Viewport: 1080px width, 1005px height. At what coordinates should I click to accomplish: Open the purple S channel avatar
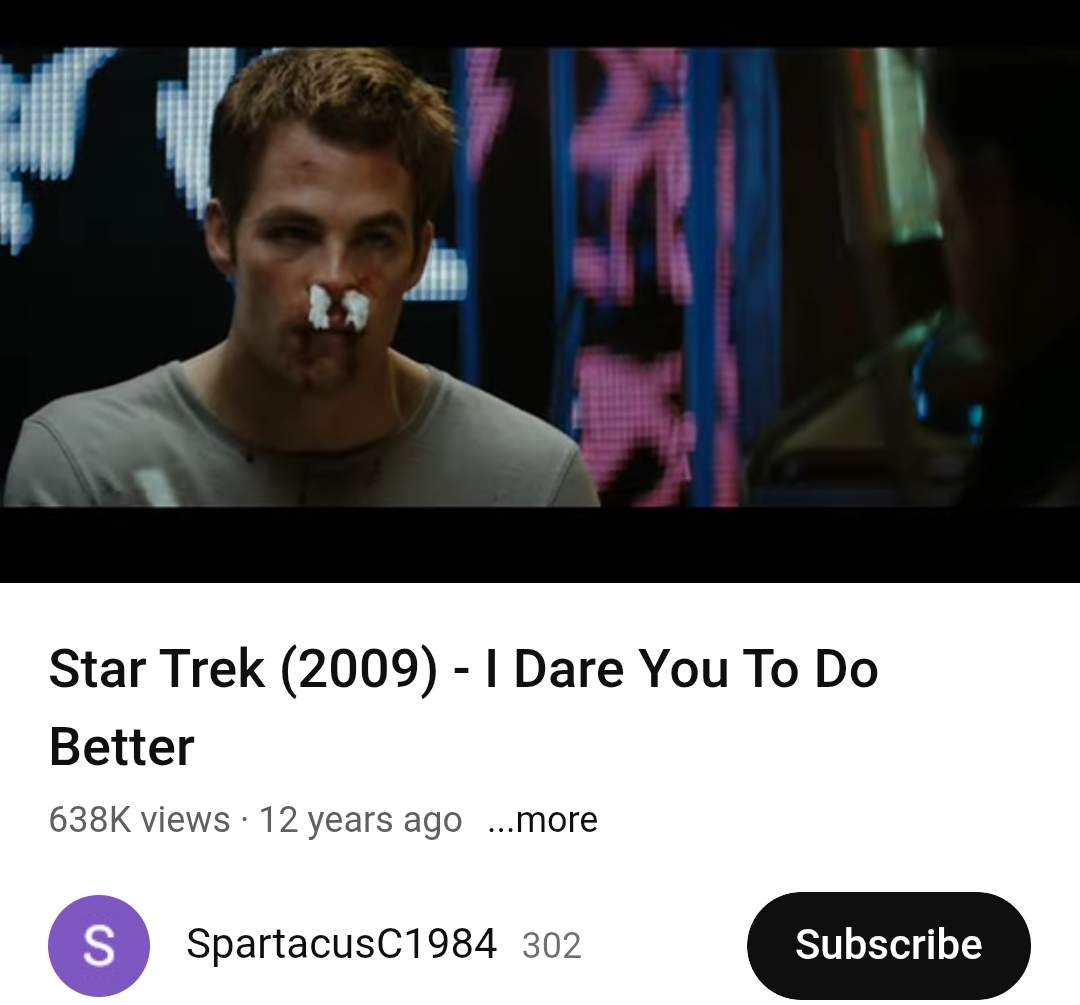[98, 945]
